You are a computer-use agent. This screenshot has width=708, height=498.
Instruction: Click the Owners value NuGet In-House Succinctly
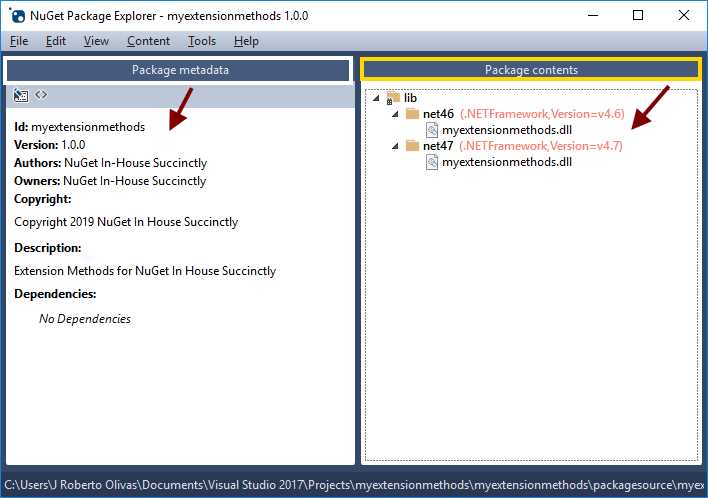[x=135, y=181]
